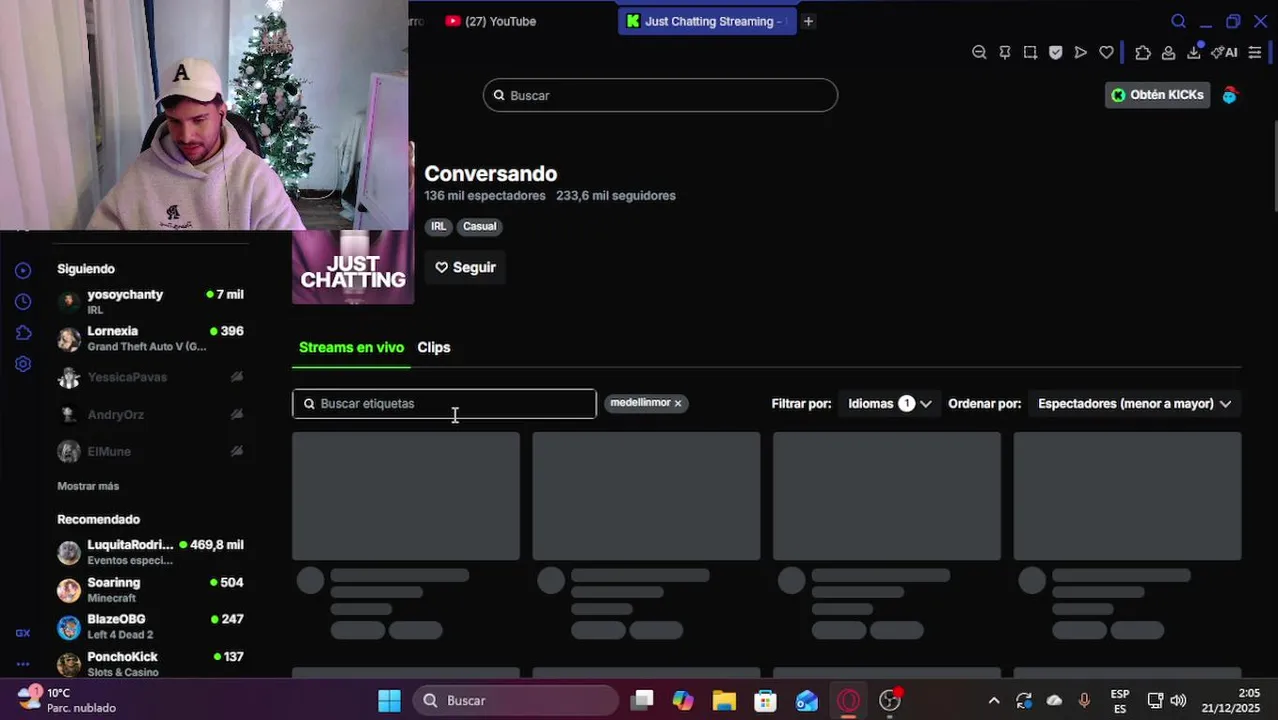This screenshot has height=720, width=1278.
Task: Add page to bookmarks heart icon
Action: coord(1106,53)
